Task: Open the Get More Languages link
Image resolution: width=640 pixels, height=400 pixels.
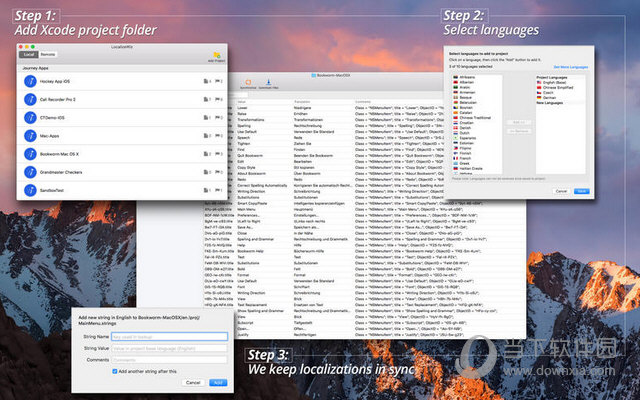Action: (x=571, y=67)
